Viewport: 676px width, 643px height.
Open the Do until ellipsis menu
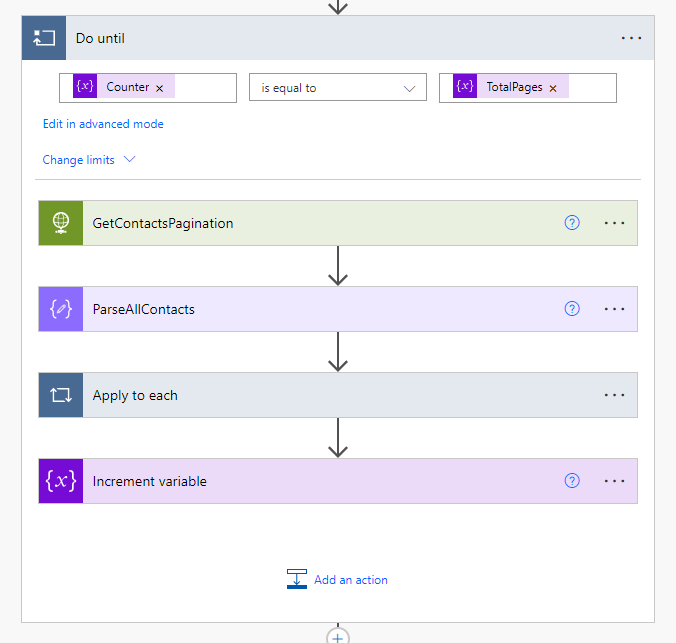pos(631,38)
